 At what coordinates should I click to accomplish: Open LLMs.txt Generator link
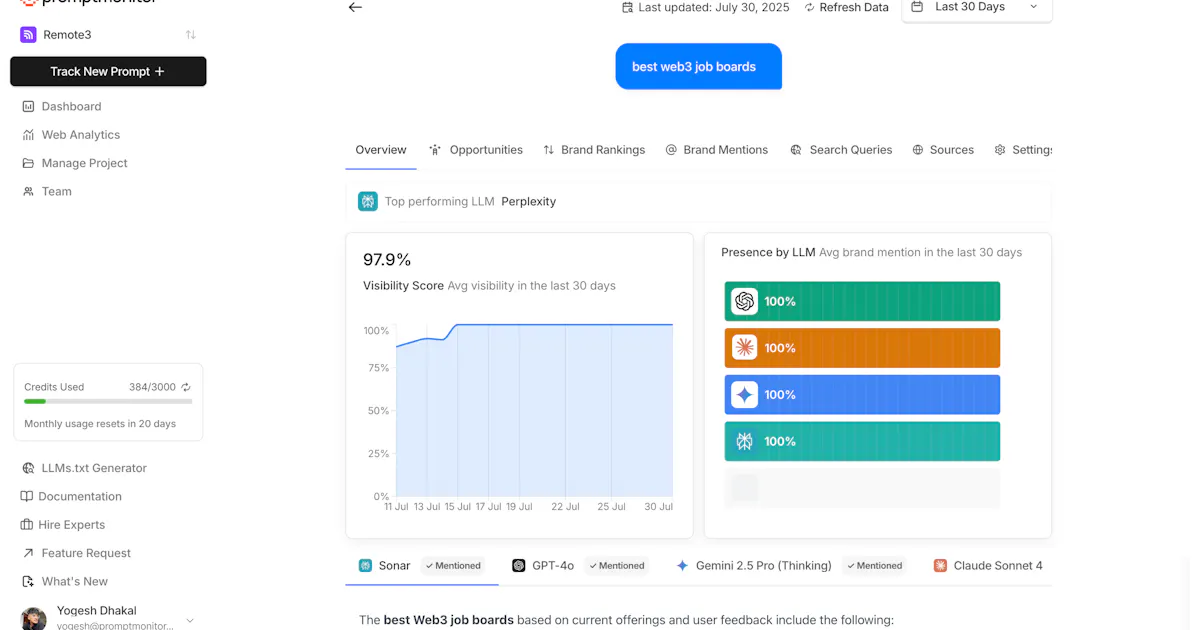click(94, 468)
